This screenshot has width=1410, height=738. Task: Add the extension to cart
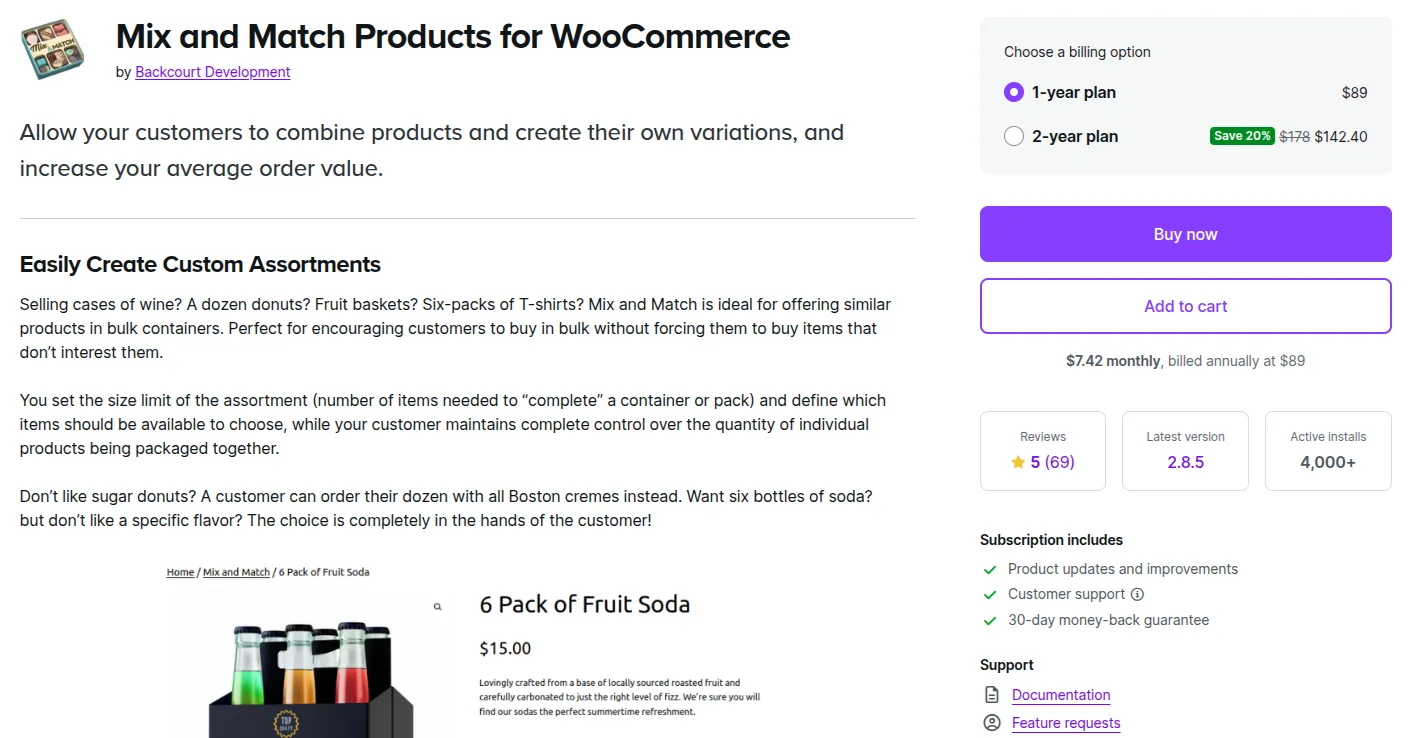pos(1185,306)
